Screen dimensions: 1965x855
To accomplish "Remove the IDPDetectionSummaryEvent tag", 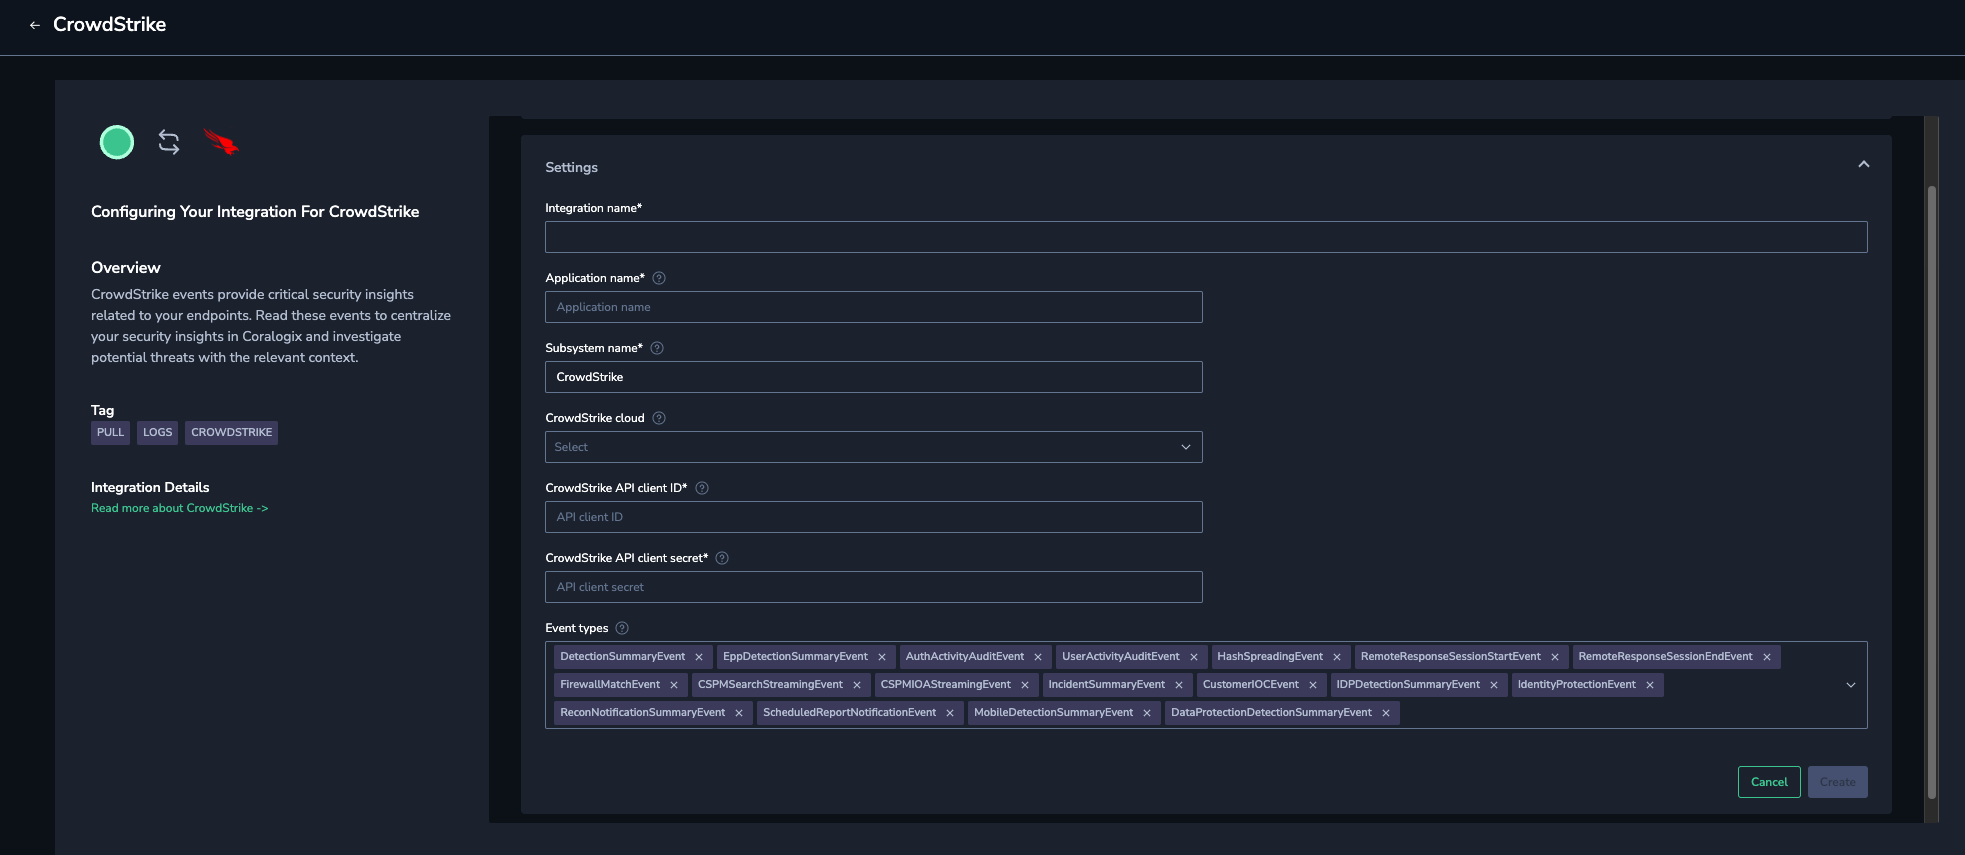I will pos(1494,685).
